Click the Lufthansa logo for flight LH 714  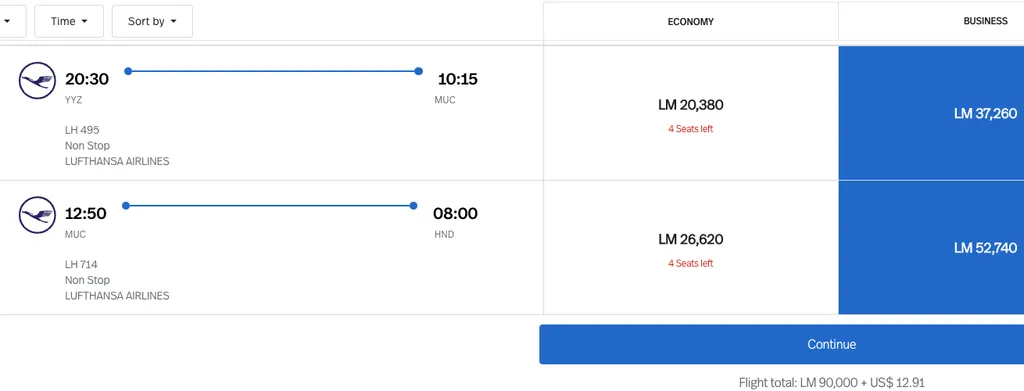click(37, 215)
